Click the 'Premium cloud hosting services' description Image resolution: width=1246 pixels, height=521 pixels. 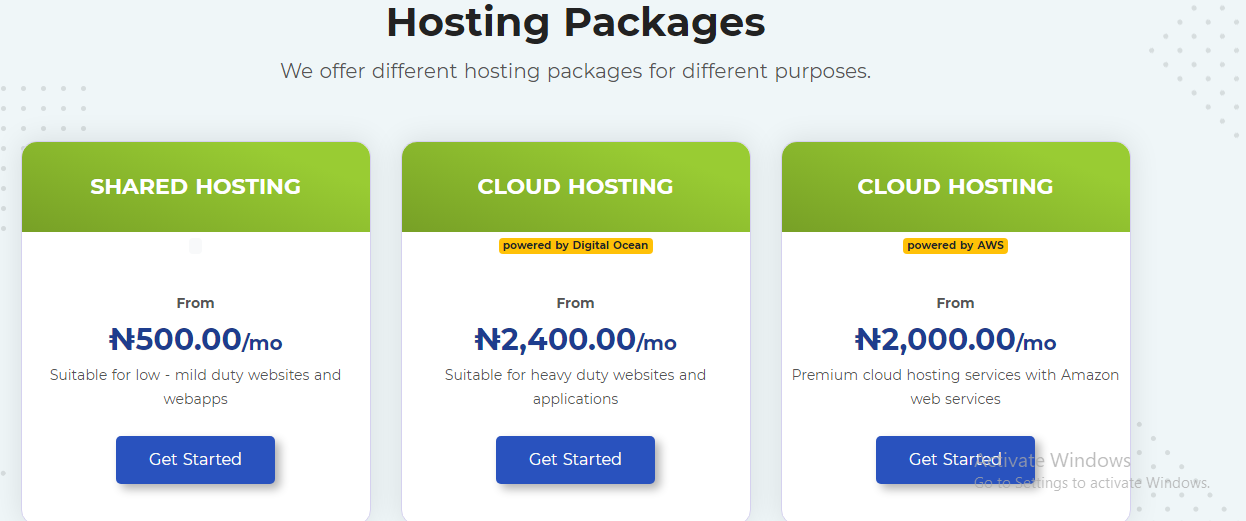(x=955, y=387)
